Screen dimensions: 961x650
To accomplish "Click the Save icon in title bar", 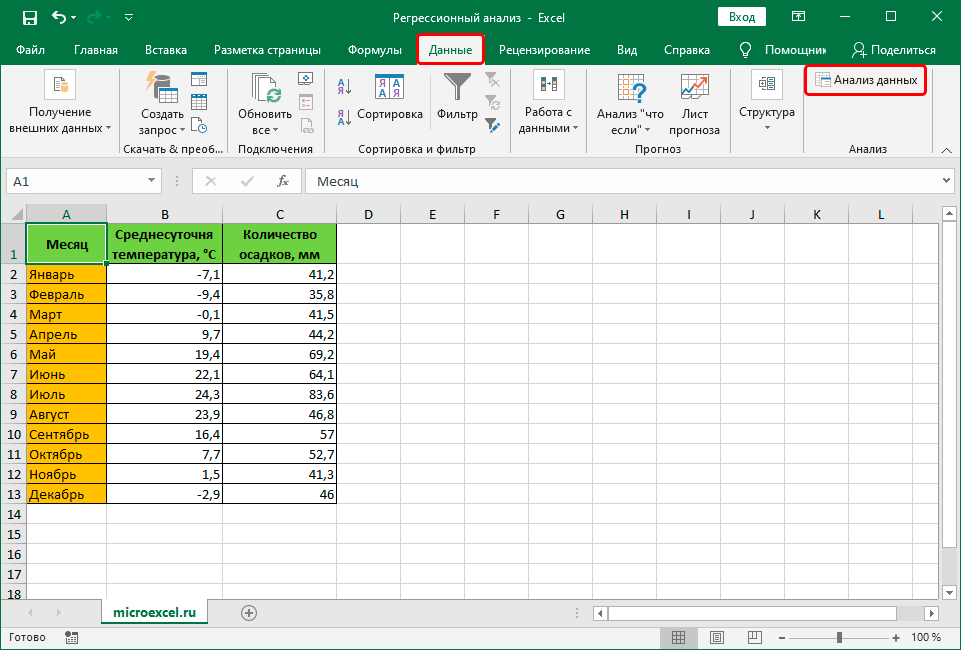I will [29, 18].
